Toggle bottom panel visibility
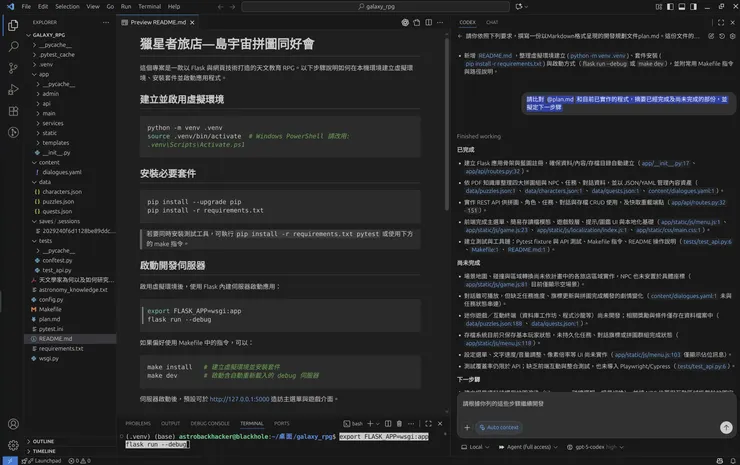Screen dimensions: 740x465 point(682,7)
